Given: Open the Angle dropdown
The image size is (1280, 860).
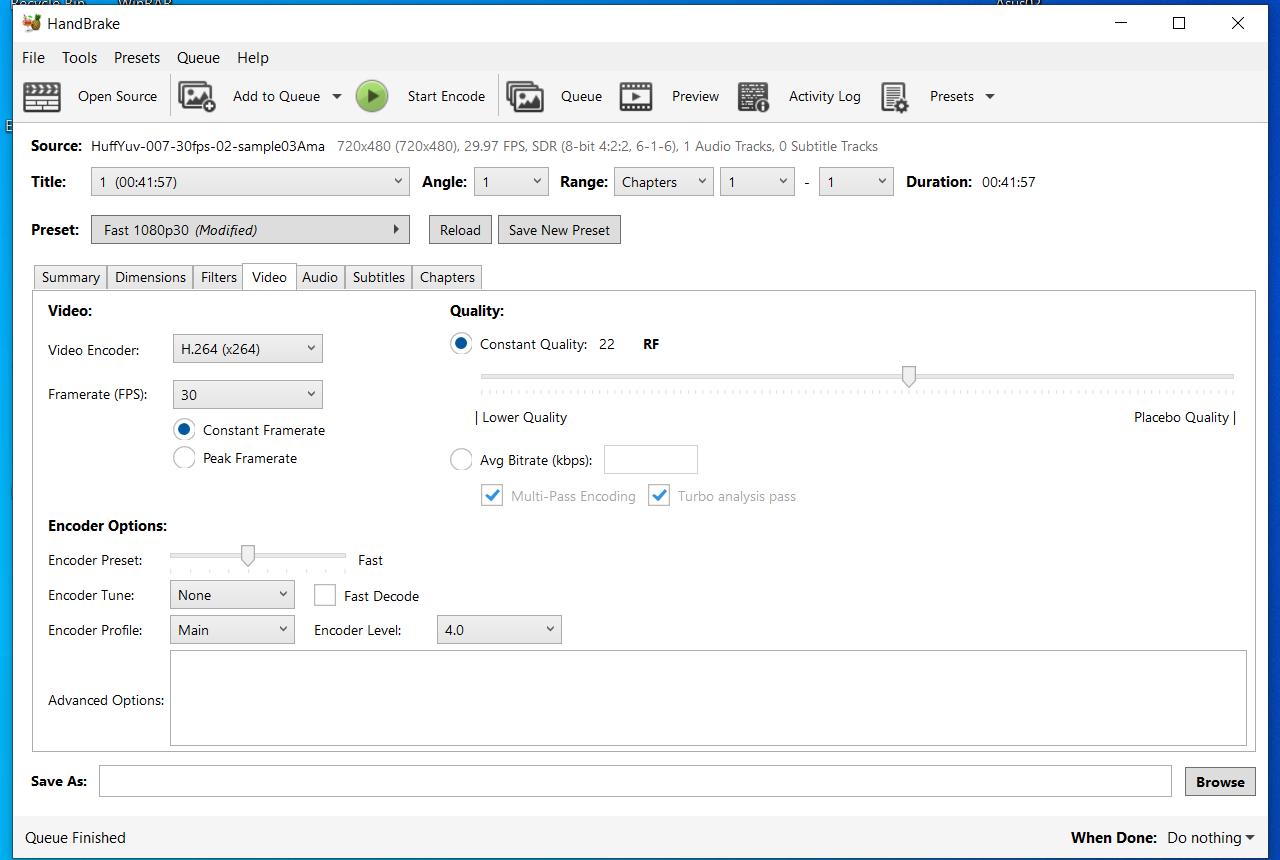Looking at the screenshot, I should [510, 182].
